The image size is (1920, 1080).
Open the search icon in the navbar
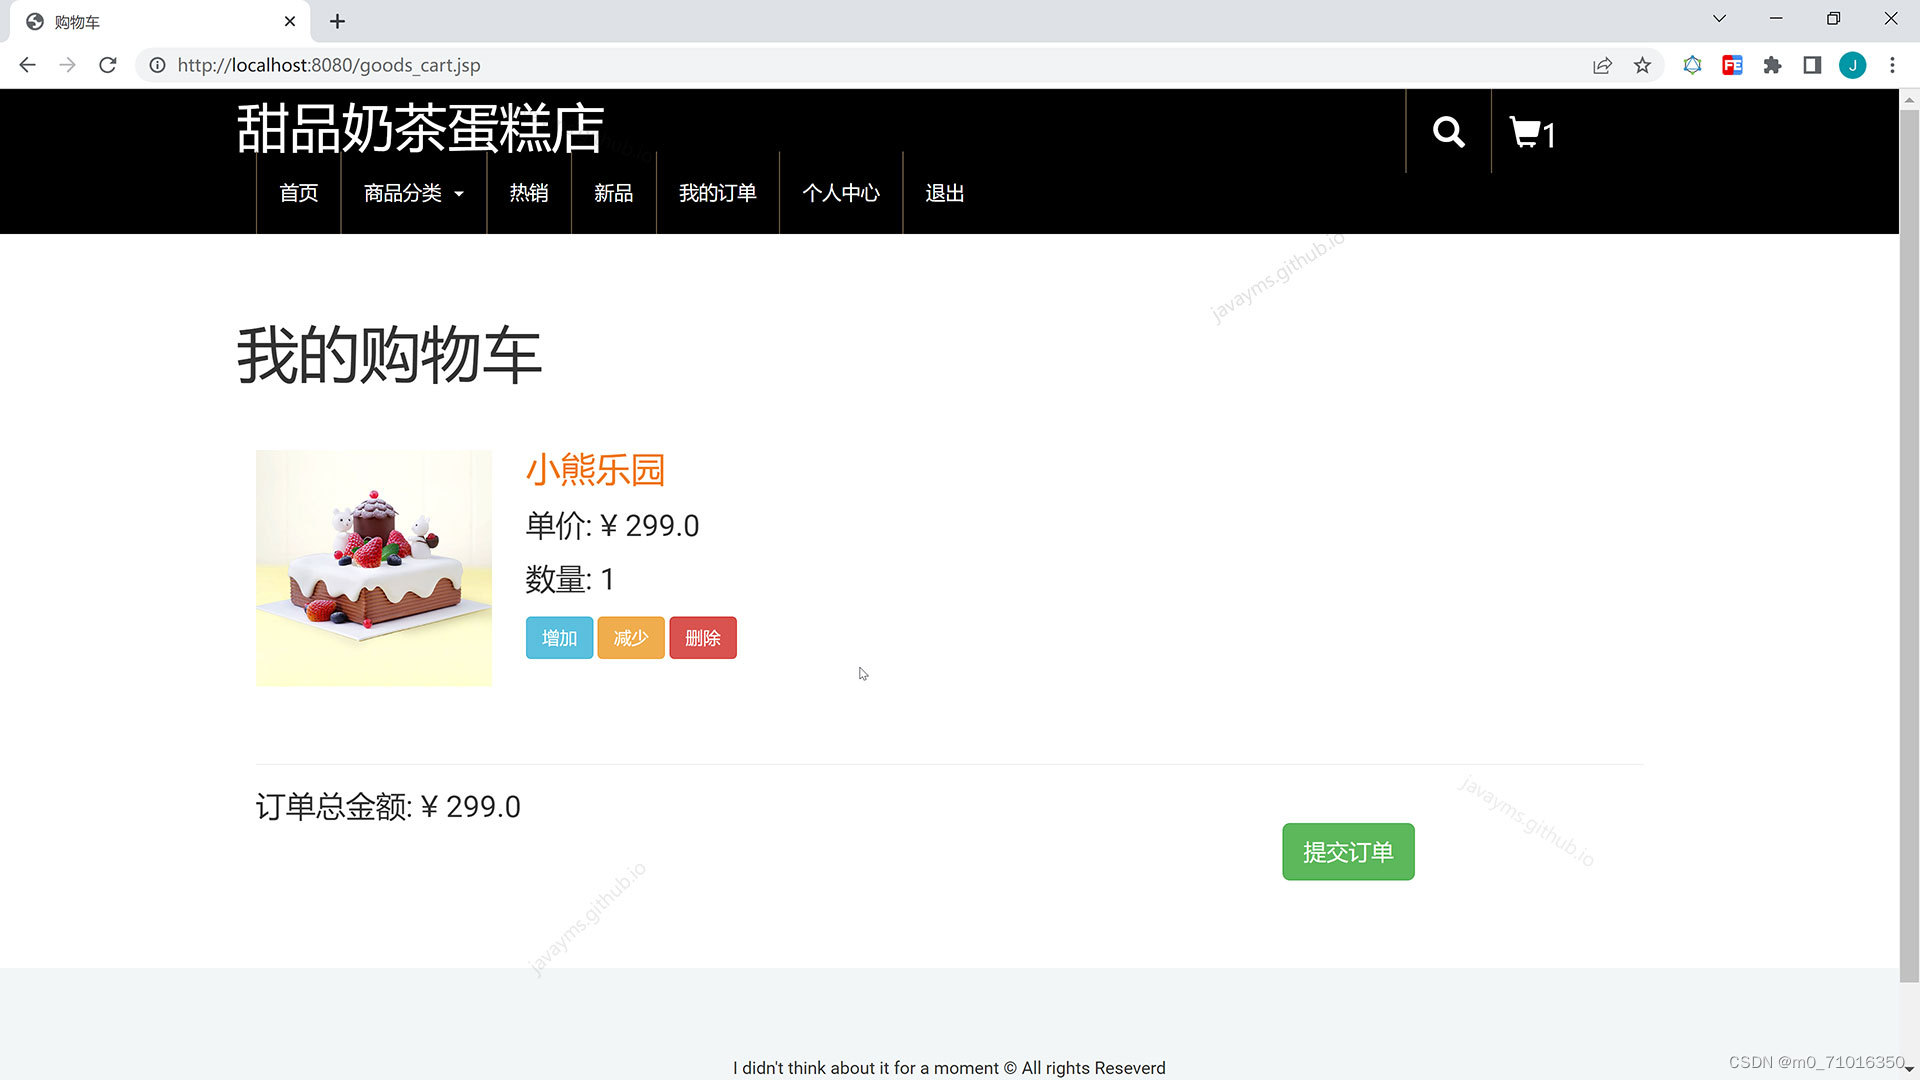pyautogui.click(x=1447, y=131)
